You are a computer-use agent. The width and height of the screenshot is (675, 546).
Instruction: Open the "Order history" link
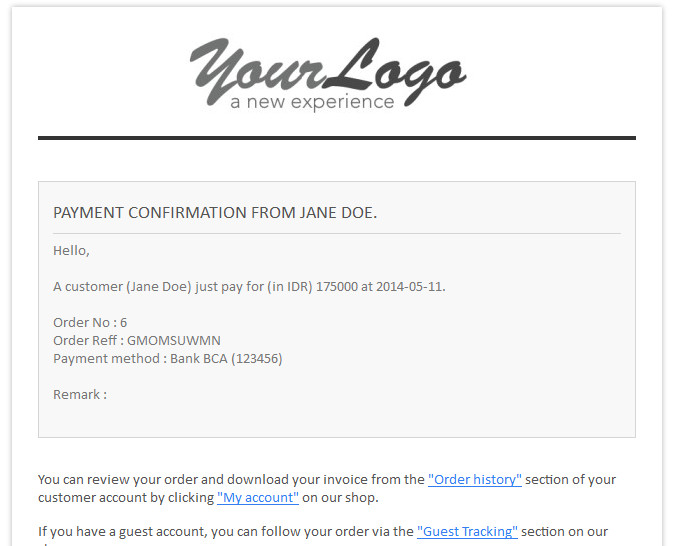(x=474, y=479)
